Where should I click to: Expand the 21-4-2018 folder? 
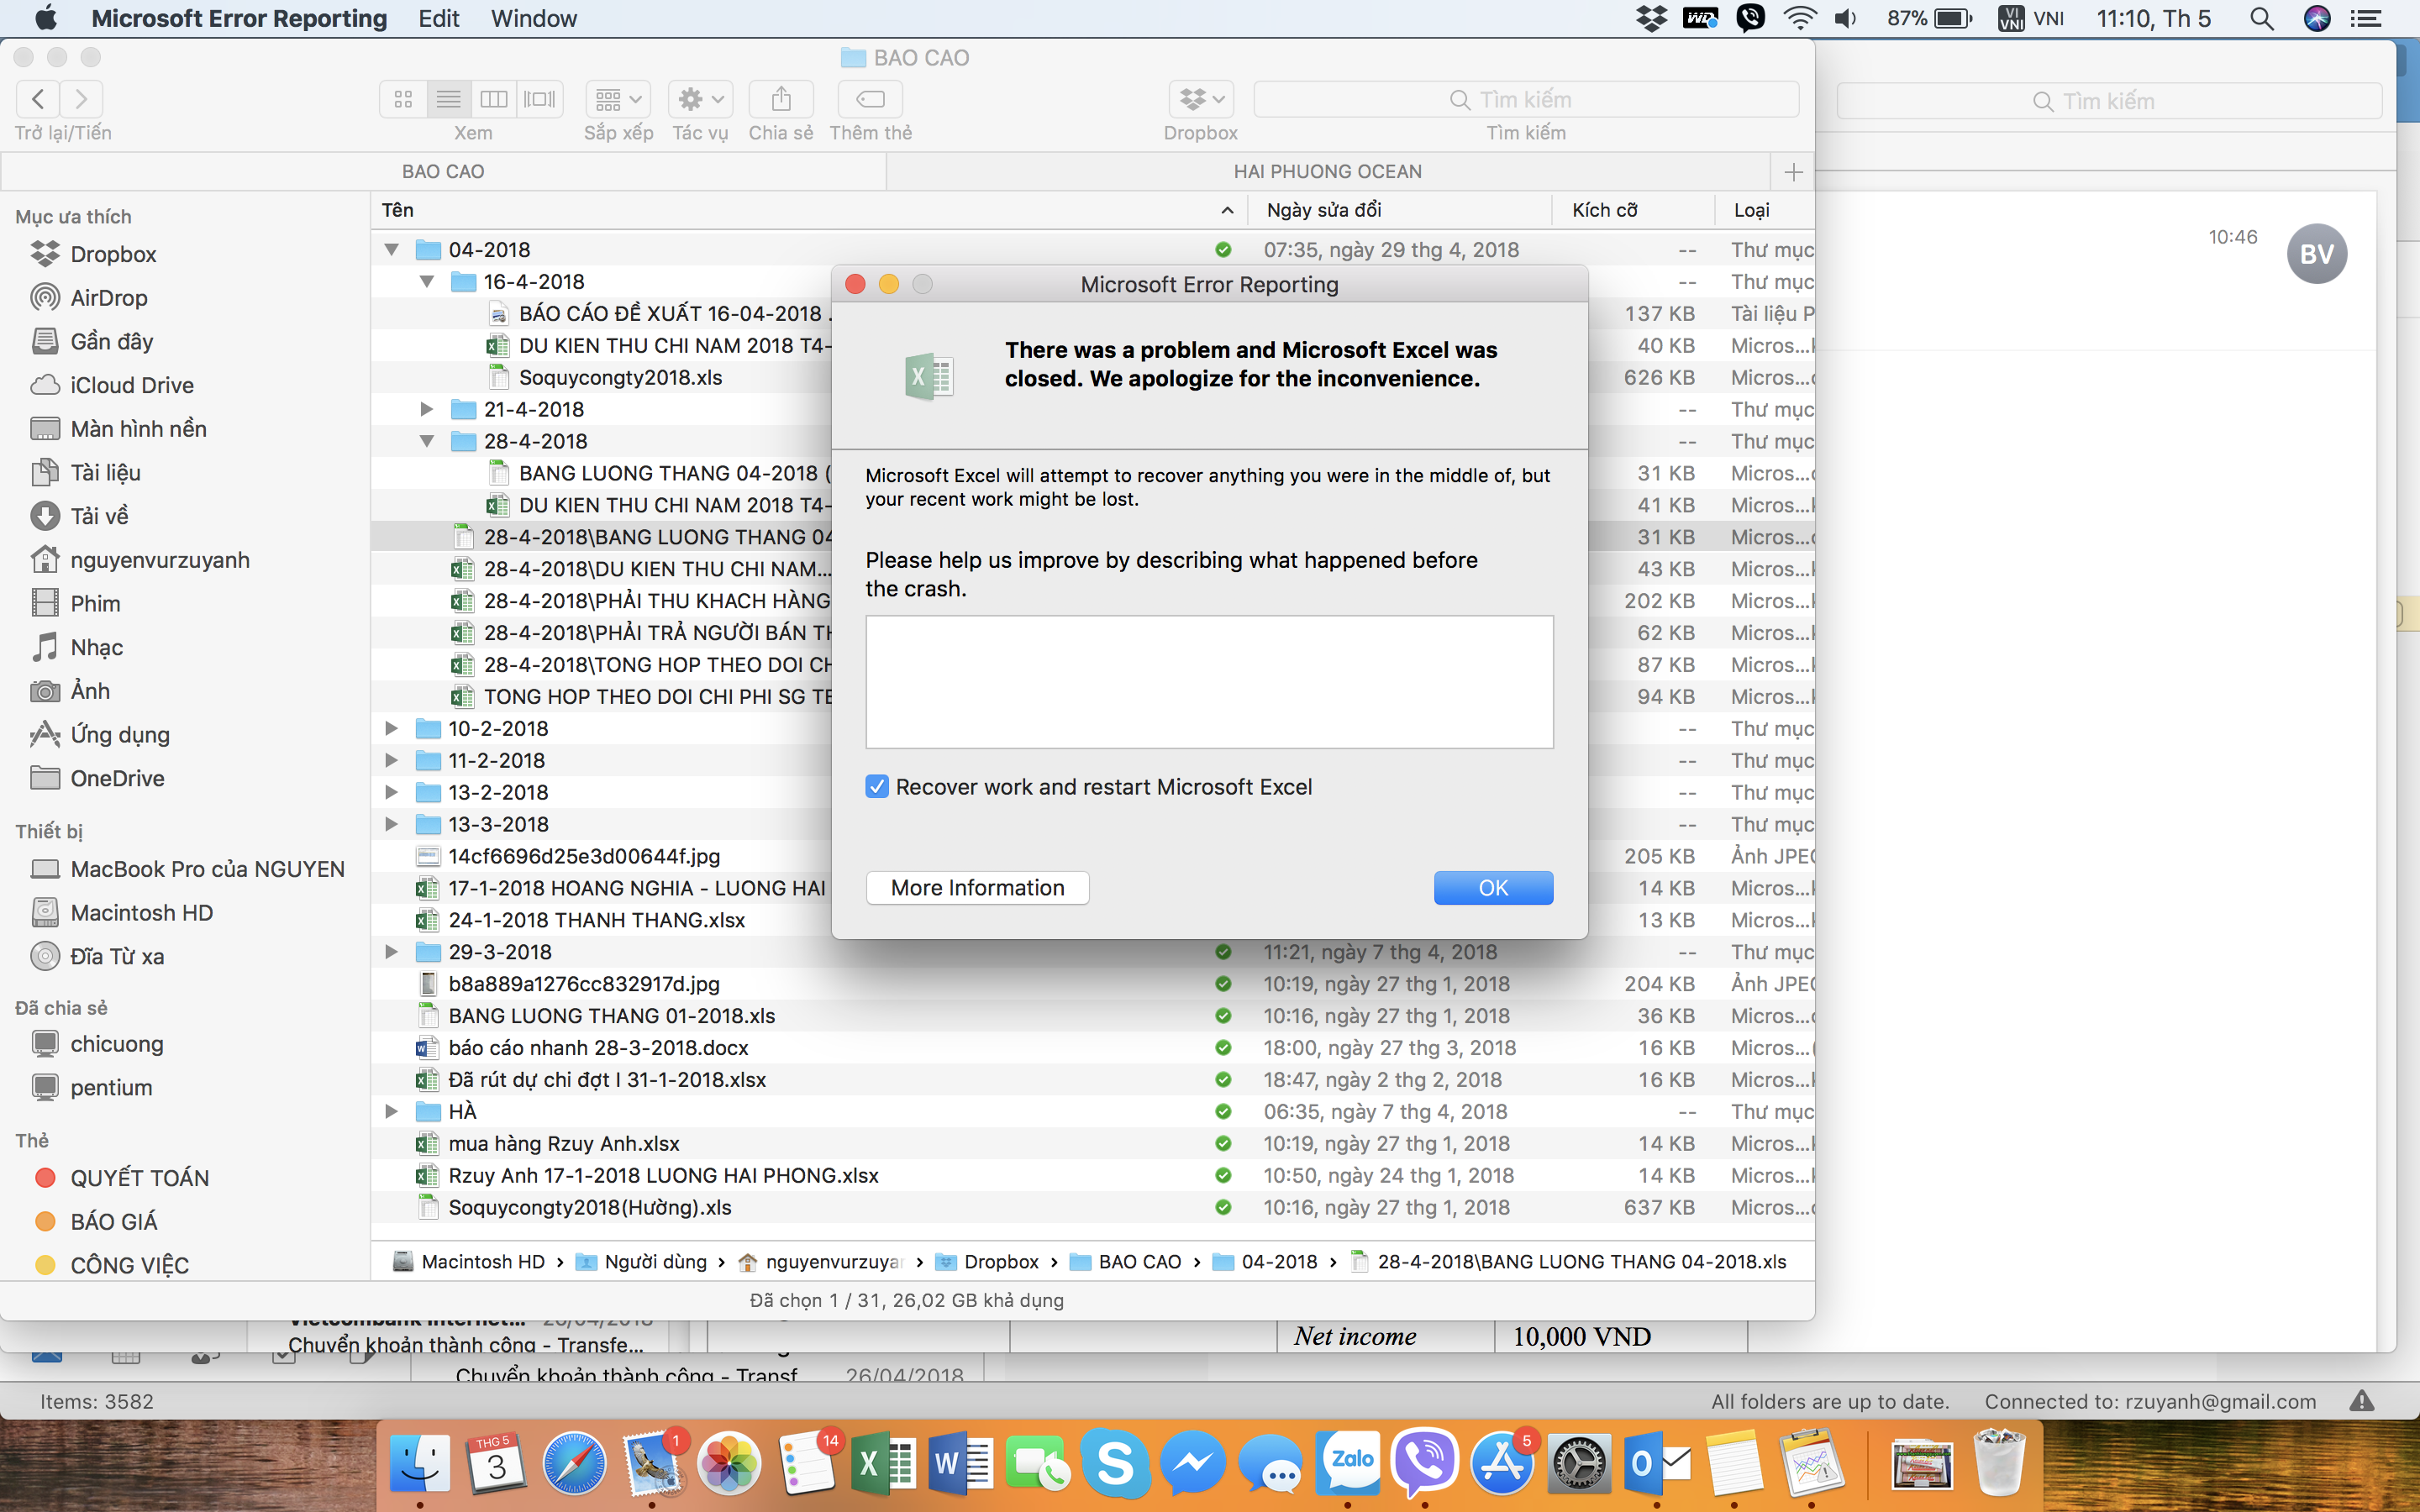click(x=427, y=409)
